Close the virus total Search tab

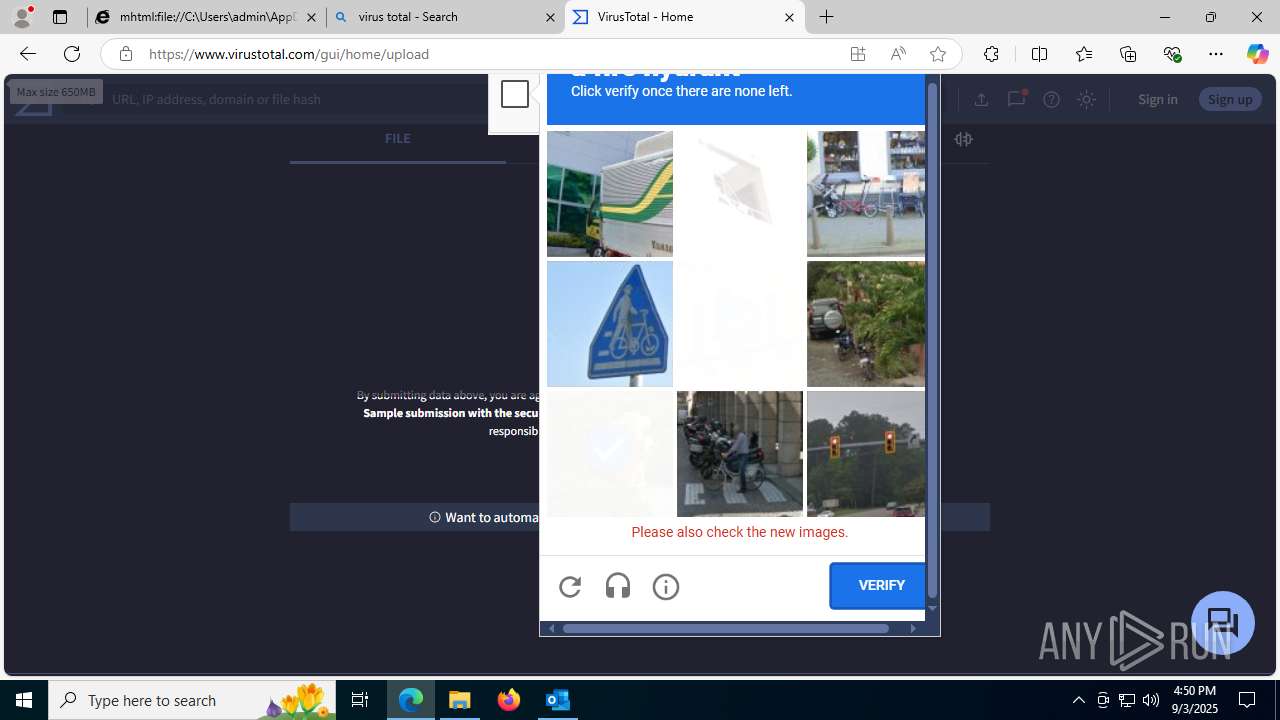tap(550, 17)
